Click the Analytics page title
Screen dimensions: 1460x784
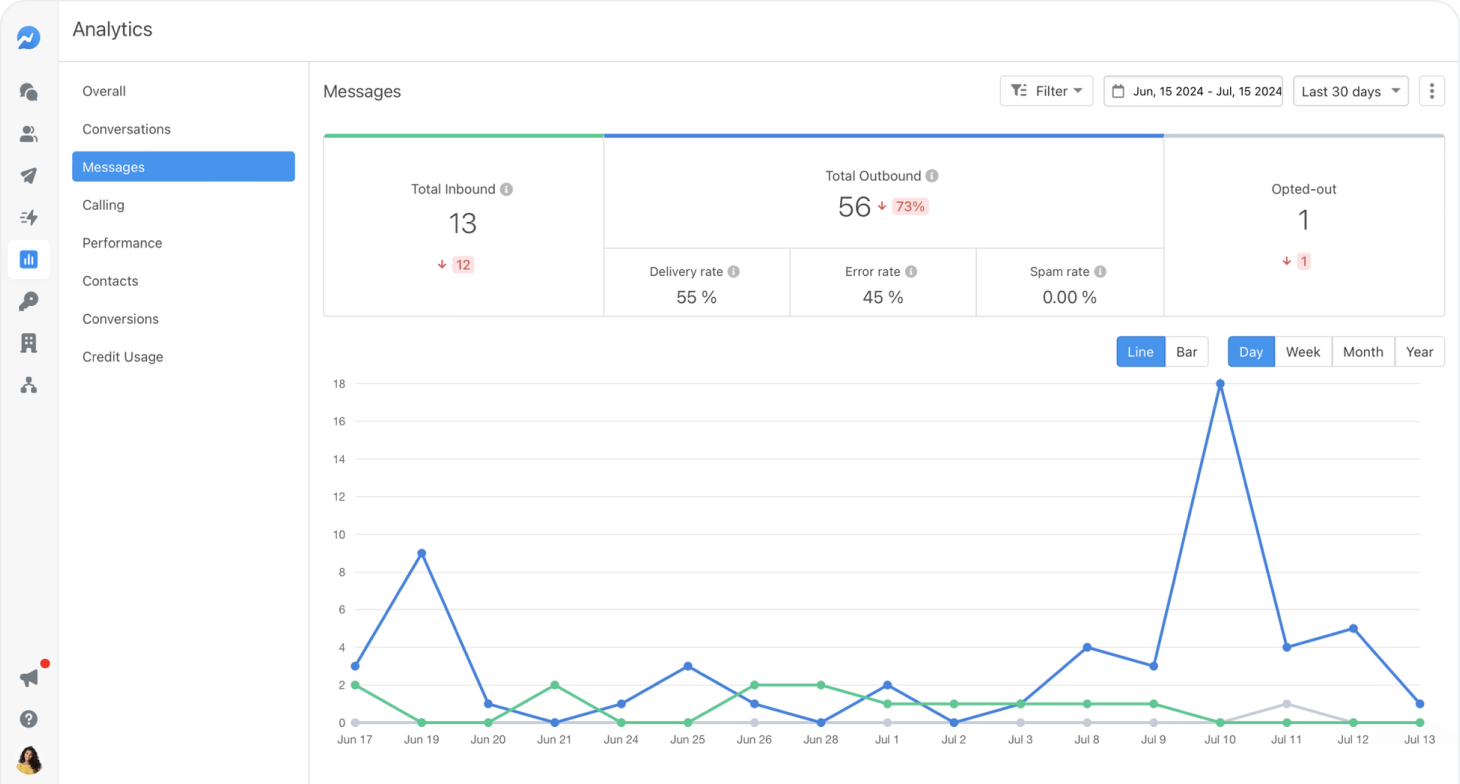(x=112, y=30)
